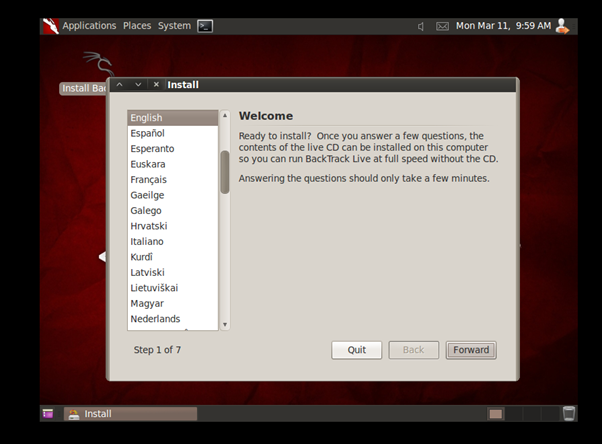The image size is (602, 444).
Task: Select Euskara in the language list
Action: tap(173, 164)
